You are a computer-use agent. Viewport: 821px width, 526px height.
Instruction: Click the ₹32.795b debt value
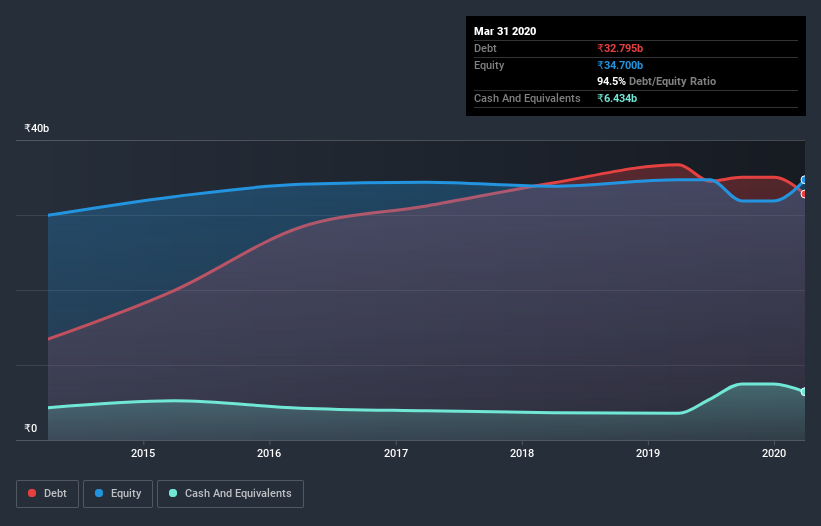[x=620, y=48]
